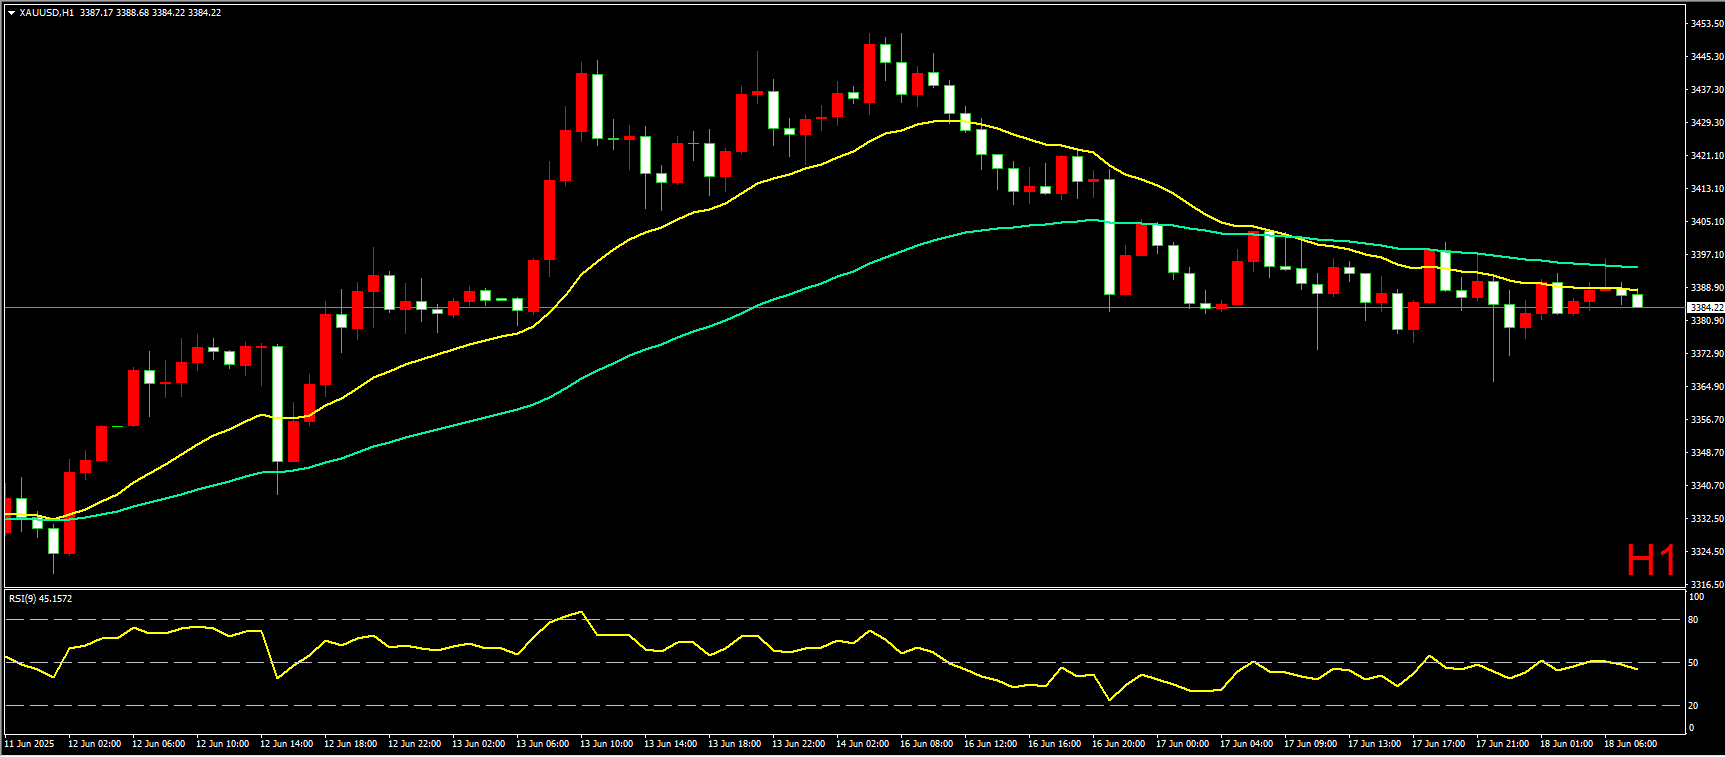Click the 17 Jun 21:00 time label
This screenshot has height=757, width=1725.
click(x=1502, y=743)
